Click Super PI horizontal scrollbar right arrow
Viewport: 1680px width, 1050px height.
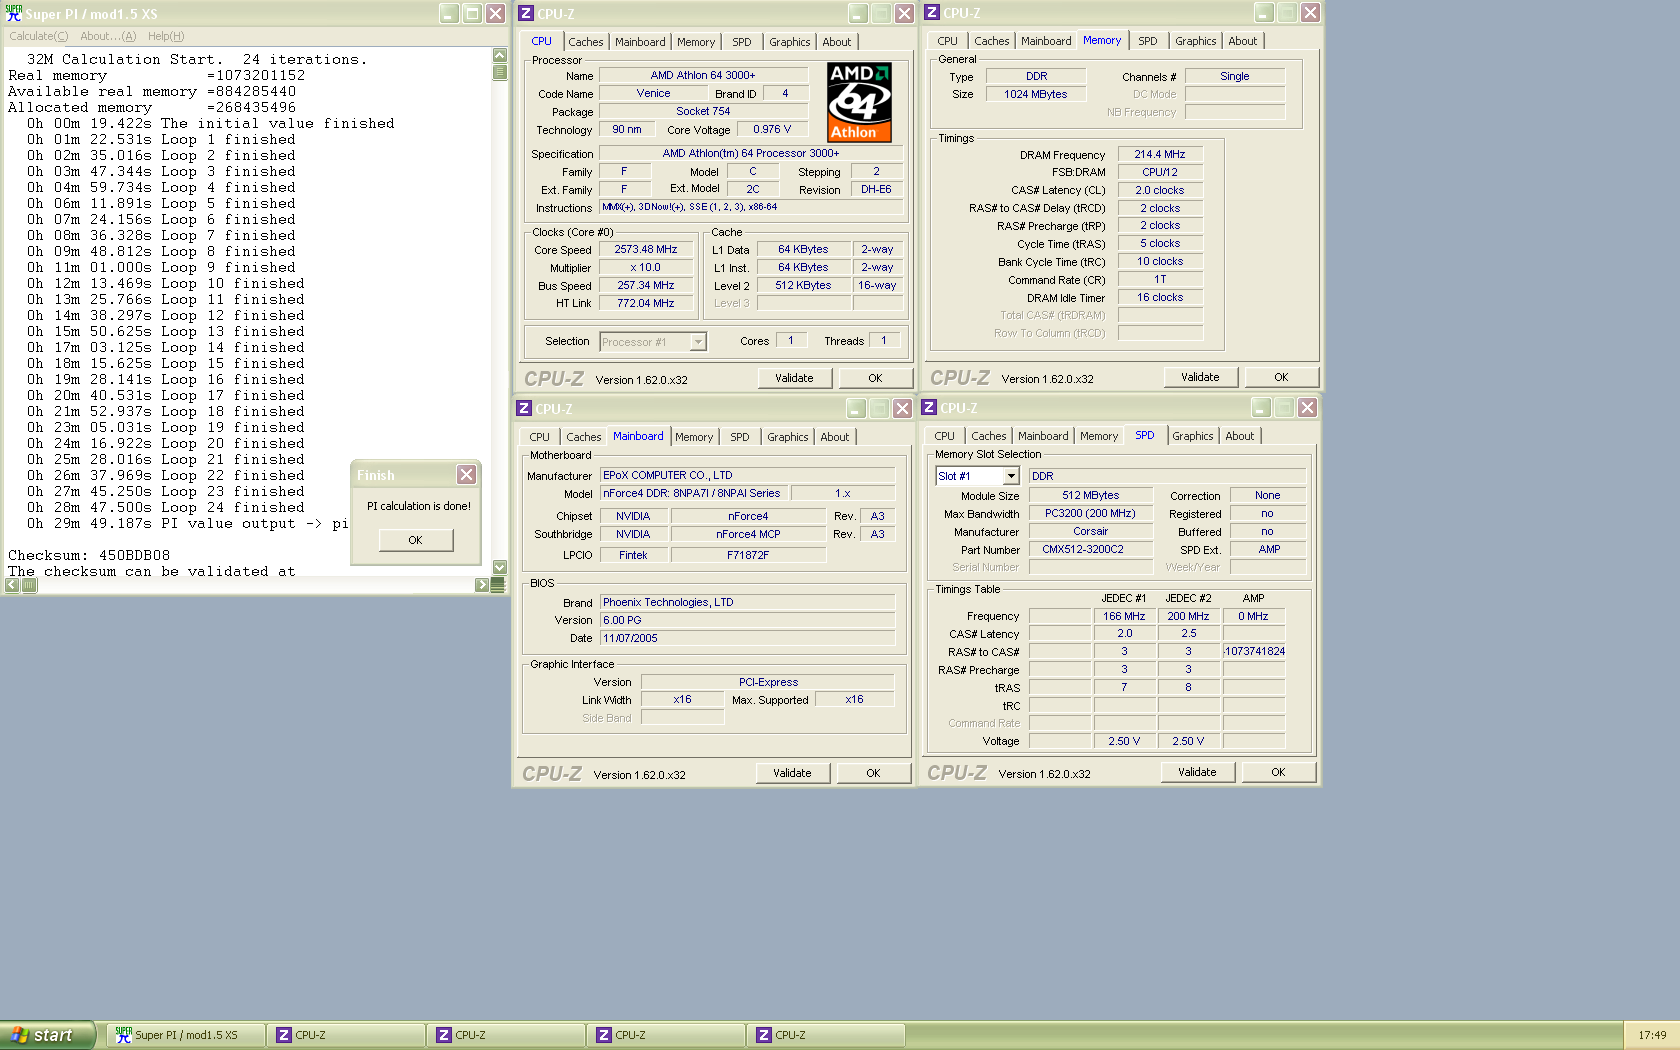point(482,585)
